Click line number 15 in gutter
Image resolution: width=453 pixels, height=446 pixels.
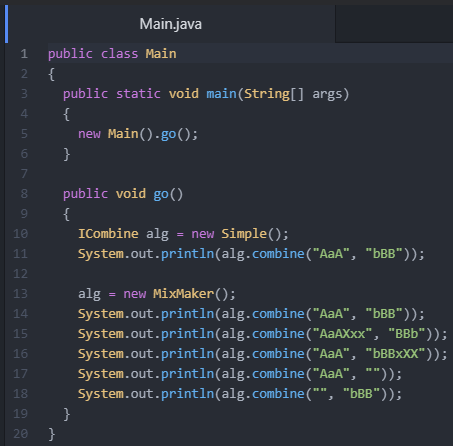(x=20, y=334)
